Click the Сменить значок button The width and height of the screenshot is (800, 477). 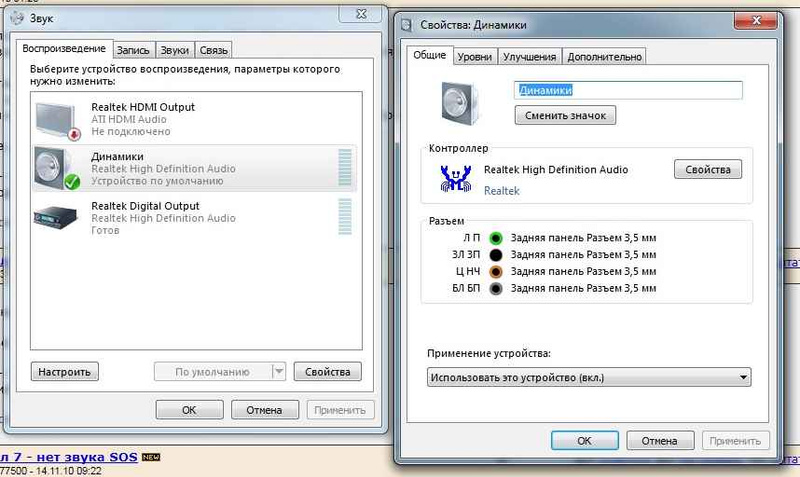[565, 115]
